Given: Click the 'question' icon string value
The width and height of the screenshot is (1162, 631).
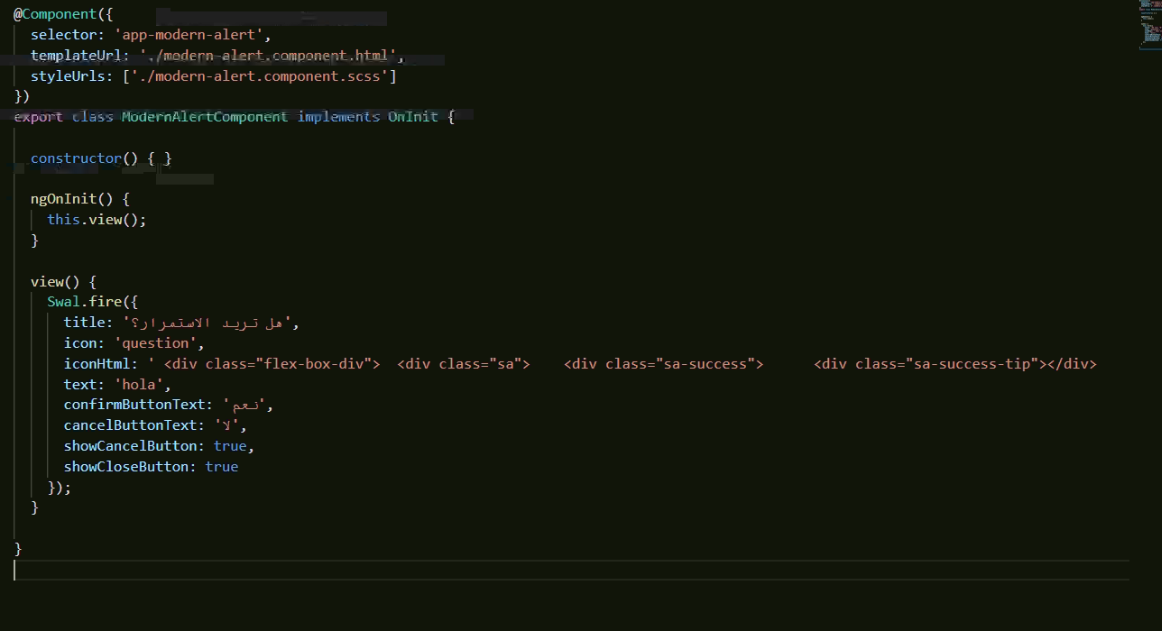Looking at the screenshot, I should point(152,343).
